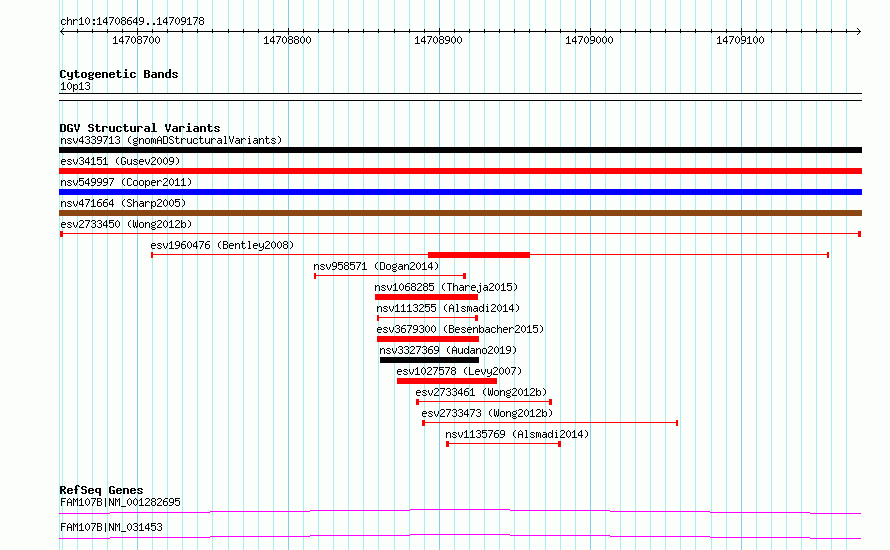Select the thick red esv1960476 segment

[x=479, y=255]
